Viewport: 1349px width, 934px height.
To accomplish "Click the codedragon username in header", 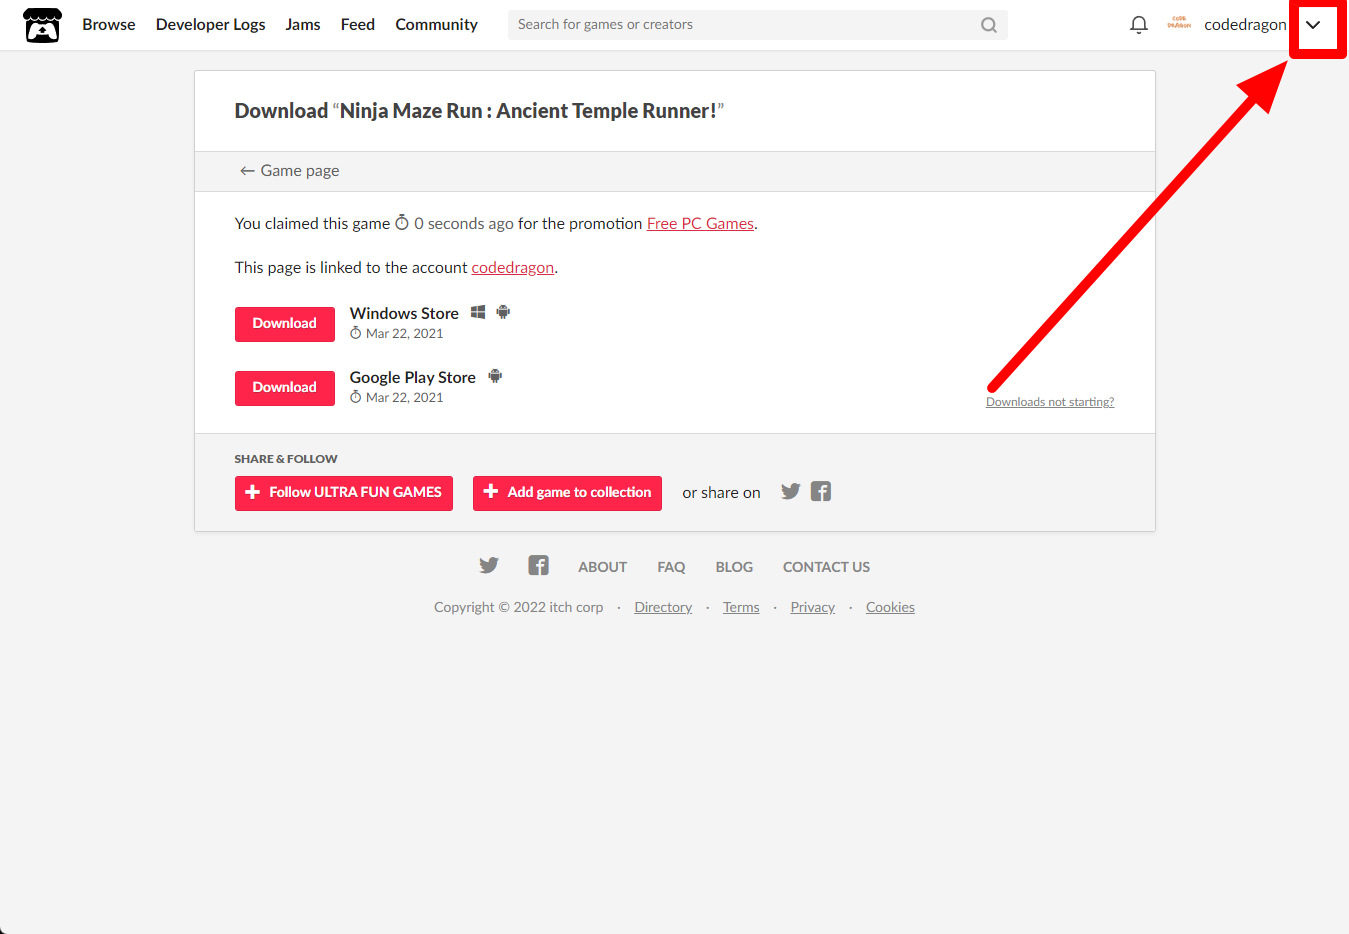I will pos(1245,25).
